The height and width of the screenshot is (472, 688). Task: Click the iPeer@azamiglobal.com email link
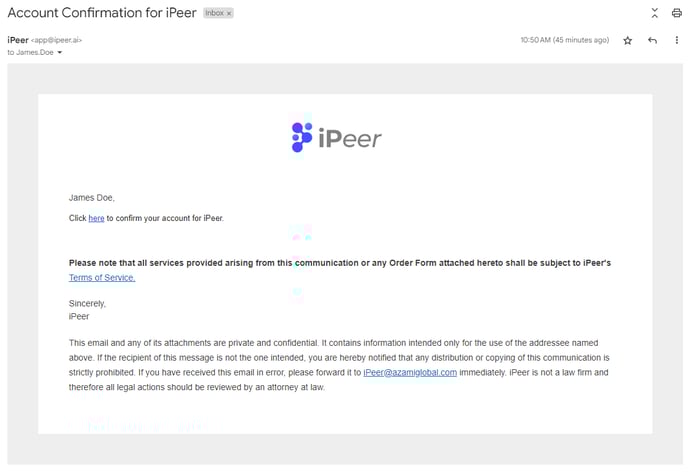pos(410,372)
